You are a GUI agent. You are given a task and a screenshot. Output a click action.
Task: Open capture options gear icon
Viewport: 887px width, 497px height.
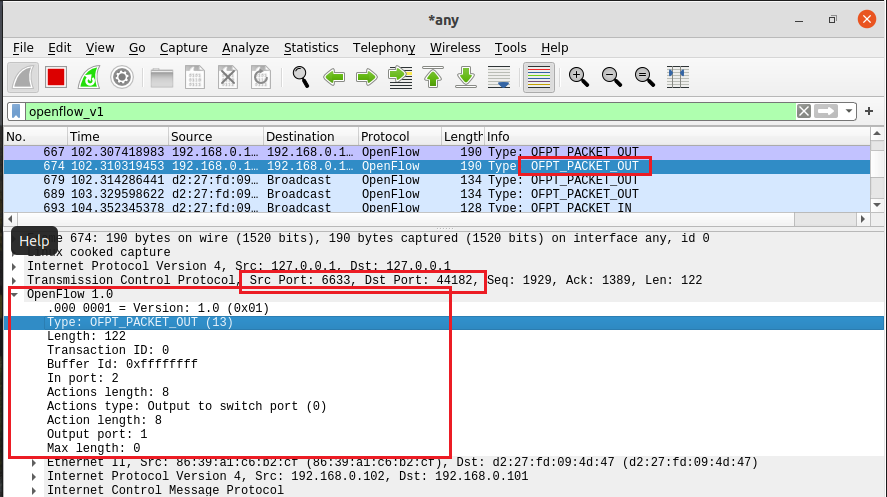[x=122, y=77]
